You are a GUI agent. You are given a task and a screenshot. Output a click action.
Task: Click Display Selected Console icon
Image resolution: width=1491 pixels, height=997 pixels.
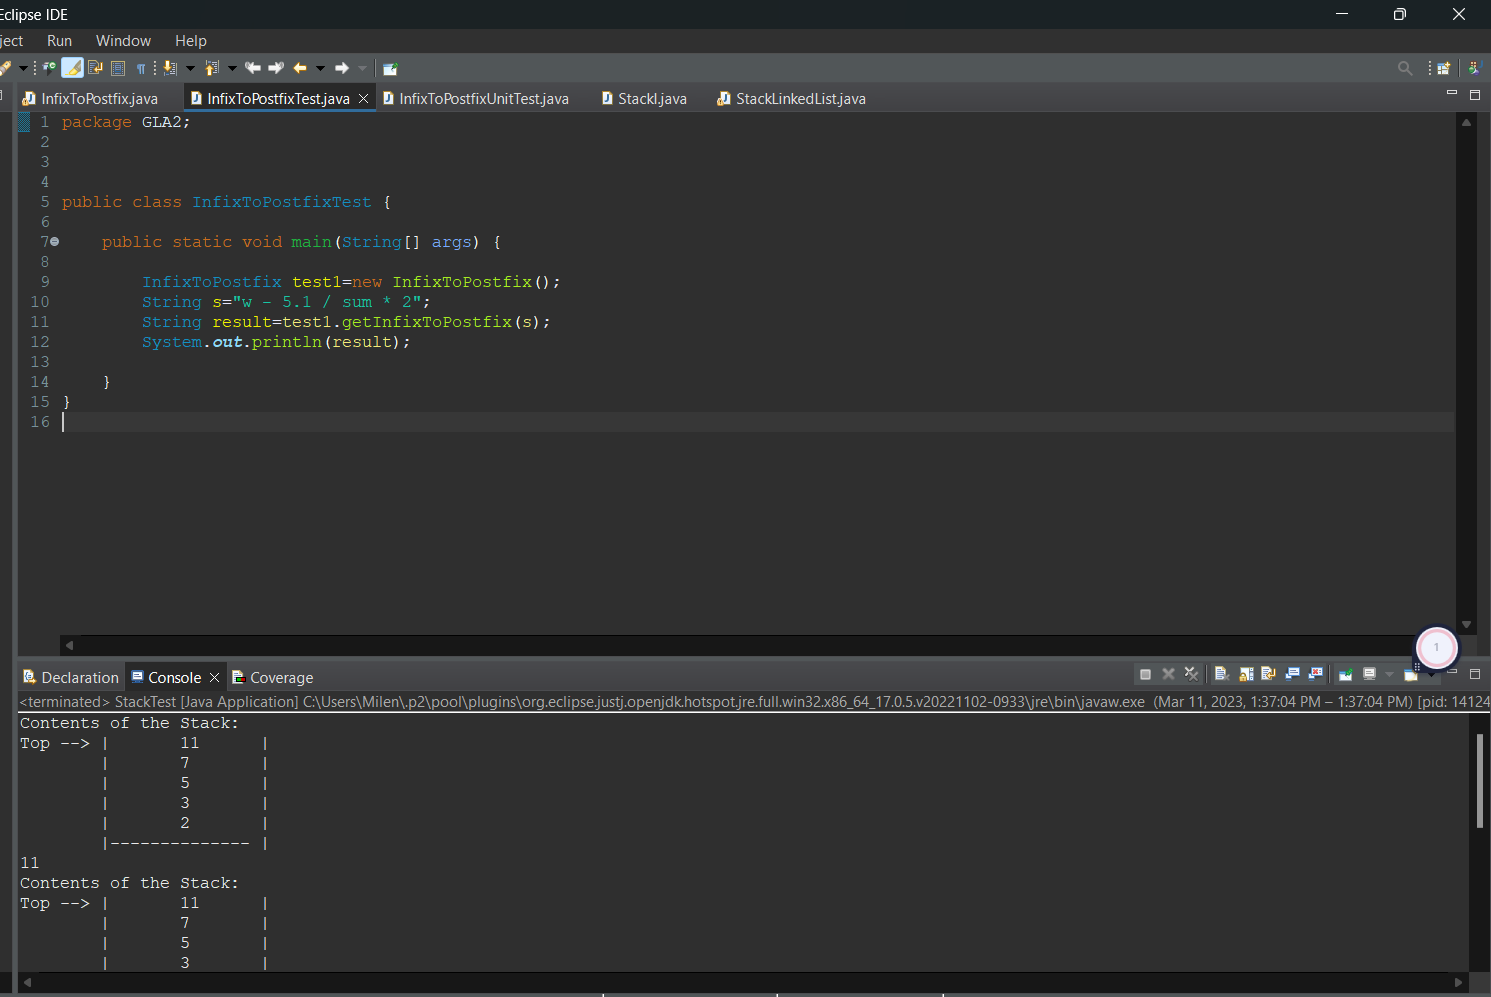click(1370, 674)
